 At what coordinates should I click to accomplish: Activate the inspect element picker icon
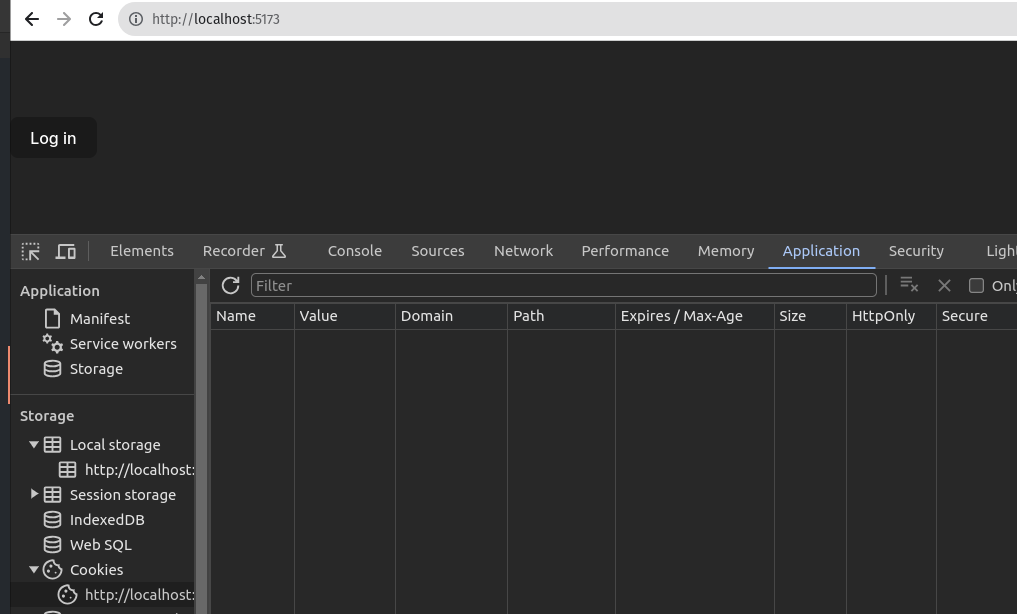30,251
